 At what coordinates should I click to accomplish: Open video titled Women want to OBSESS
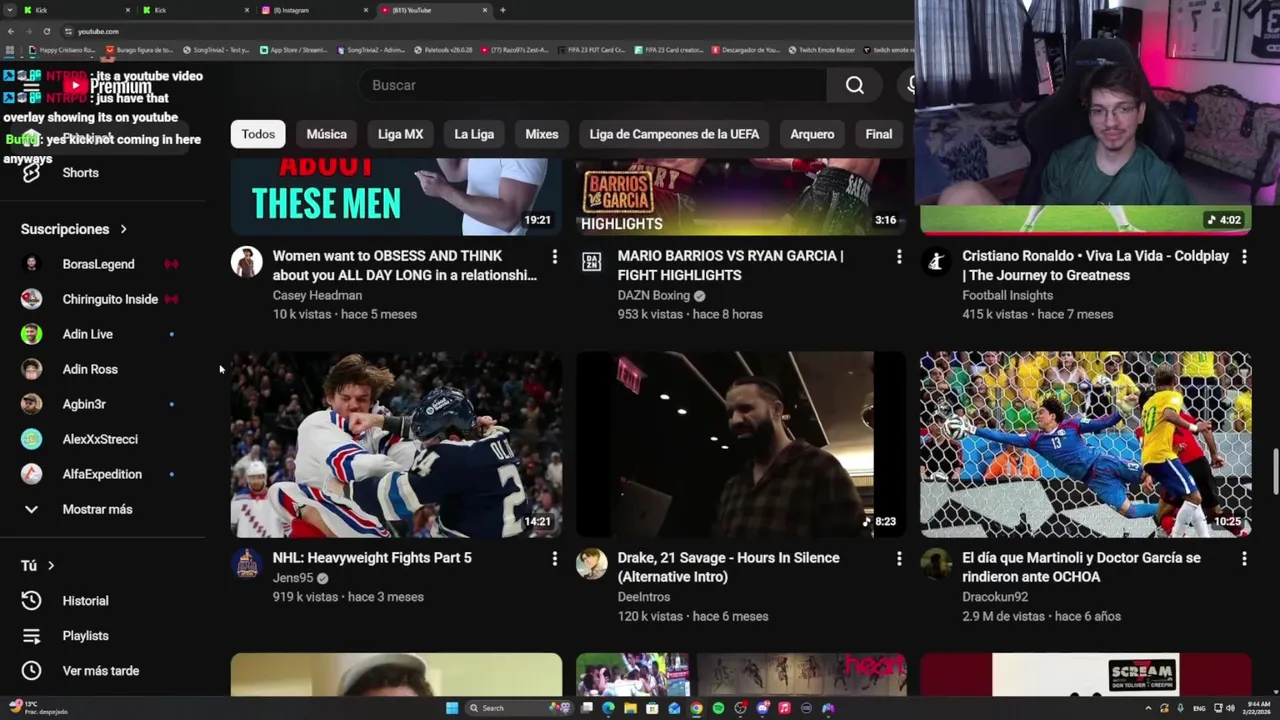point(405,266)
